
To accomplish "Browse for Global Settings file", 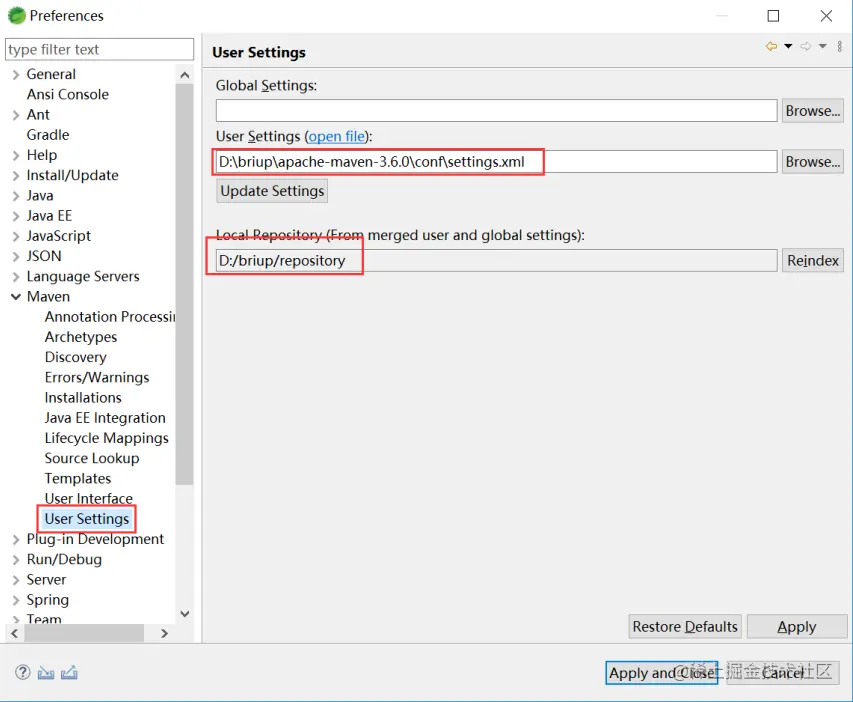I will click(x=813, y=110).
